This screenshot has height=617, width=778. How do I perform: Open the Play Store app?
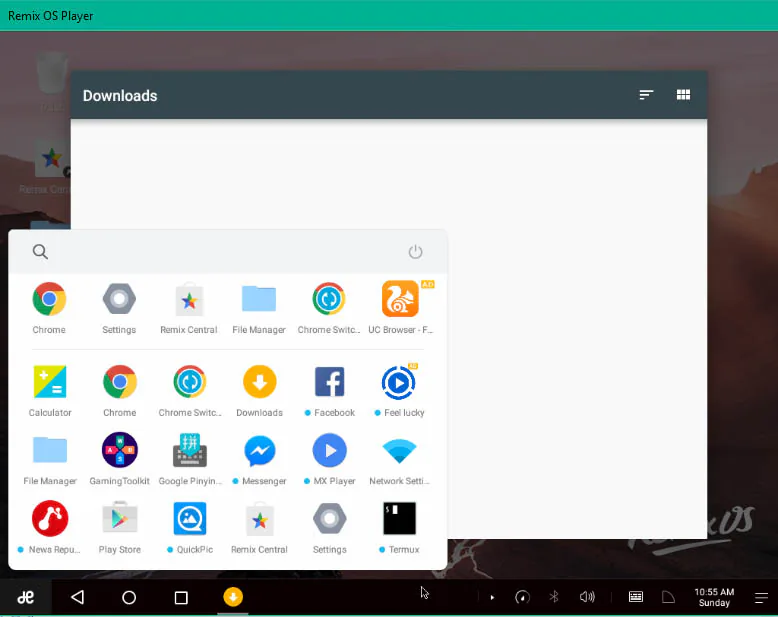click(120, 519)
